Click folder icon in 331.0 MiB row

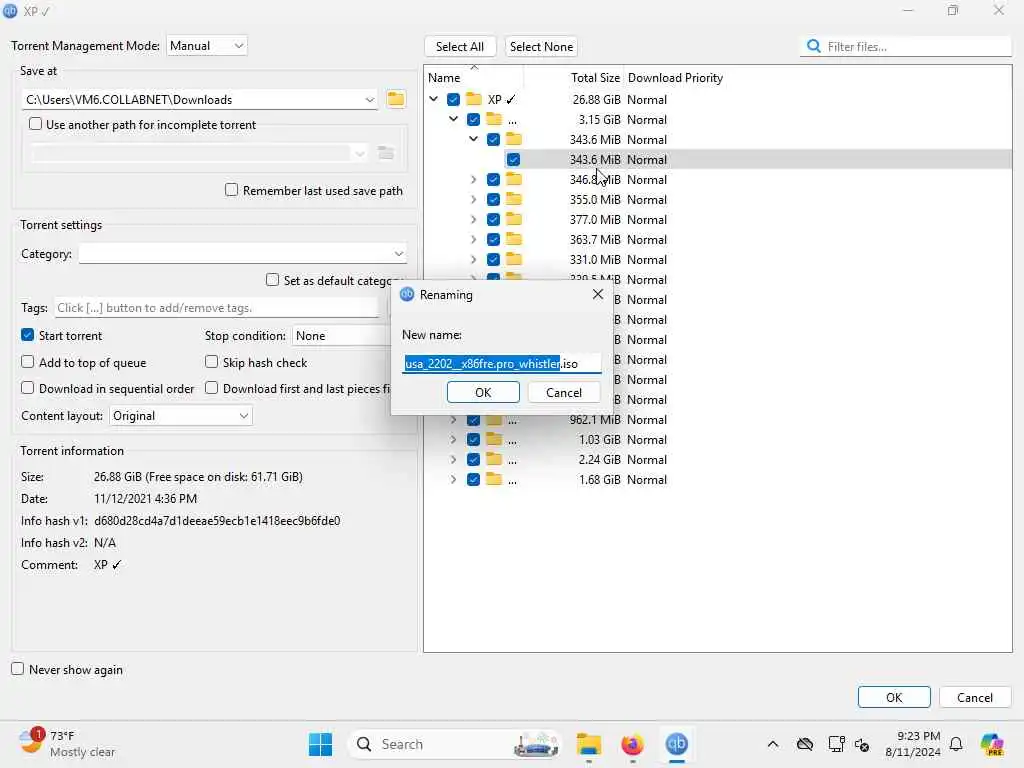pos(514,259)
